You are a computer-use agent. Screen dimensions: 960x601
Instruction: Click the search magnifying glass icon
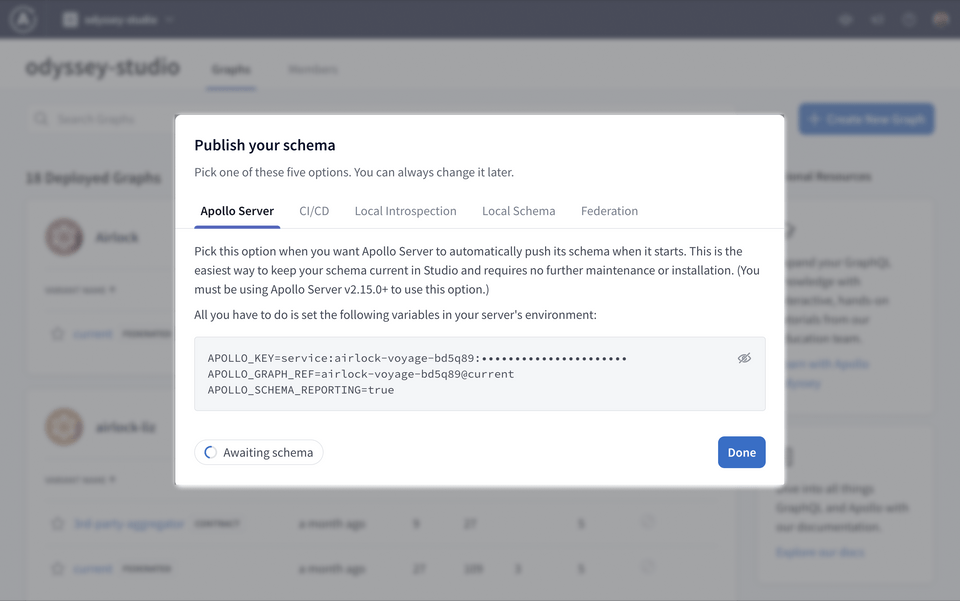click(40, 118)
